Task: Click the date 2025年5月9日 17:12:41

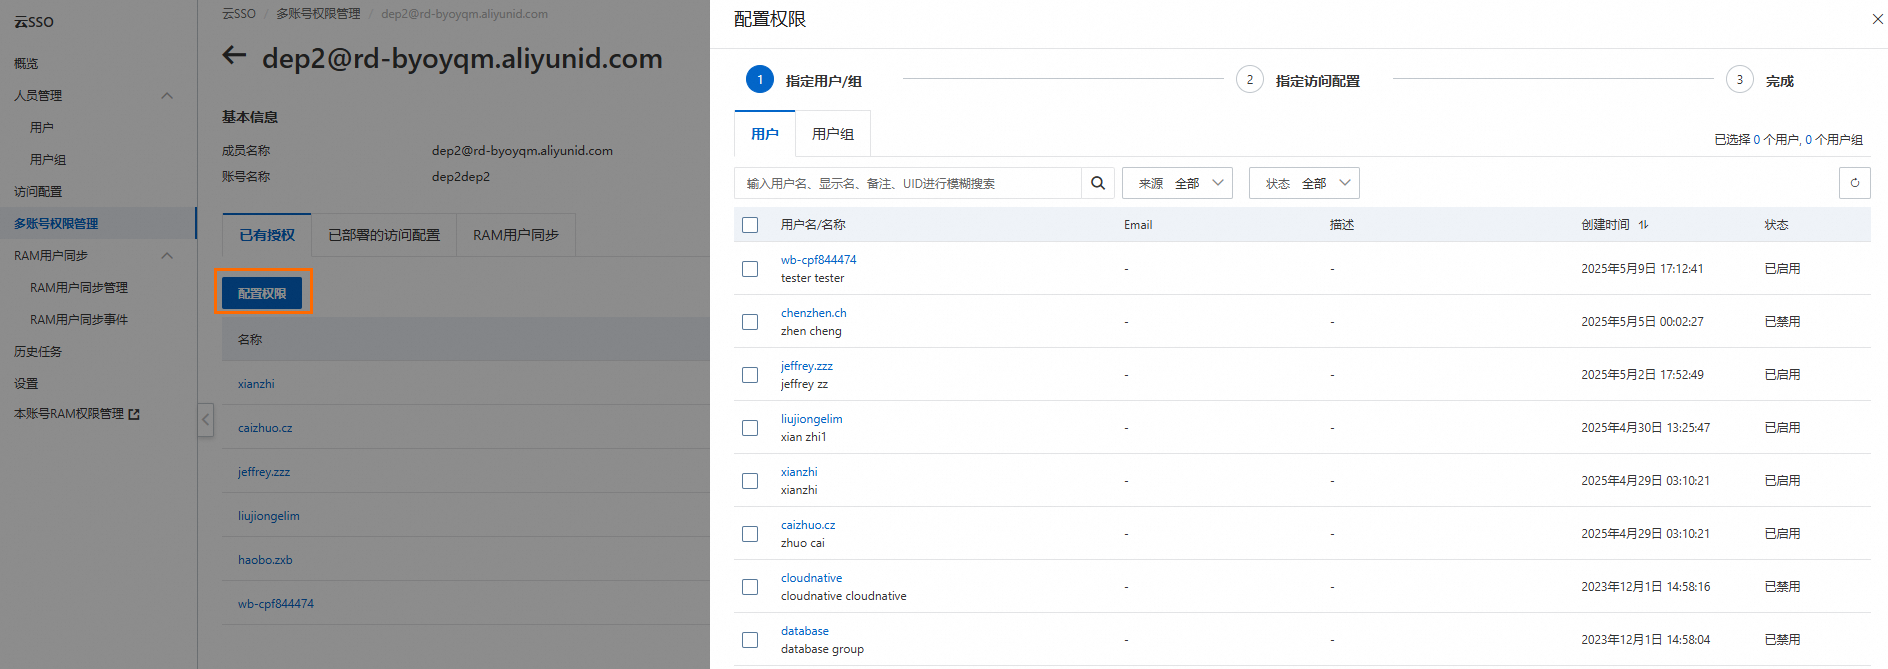Action: coord(1642,269)
